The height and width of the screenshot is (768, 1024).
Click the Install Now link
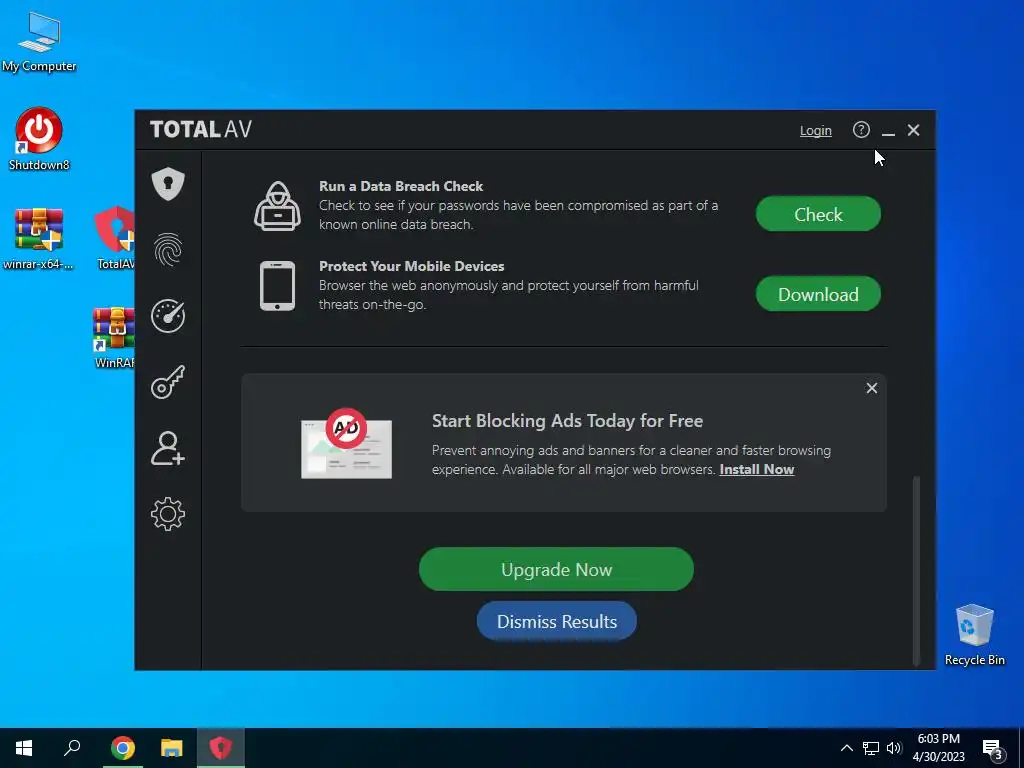tap(756, 470)
